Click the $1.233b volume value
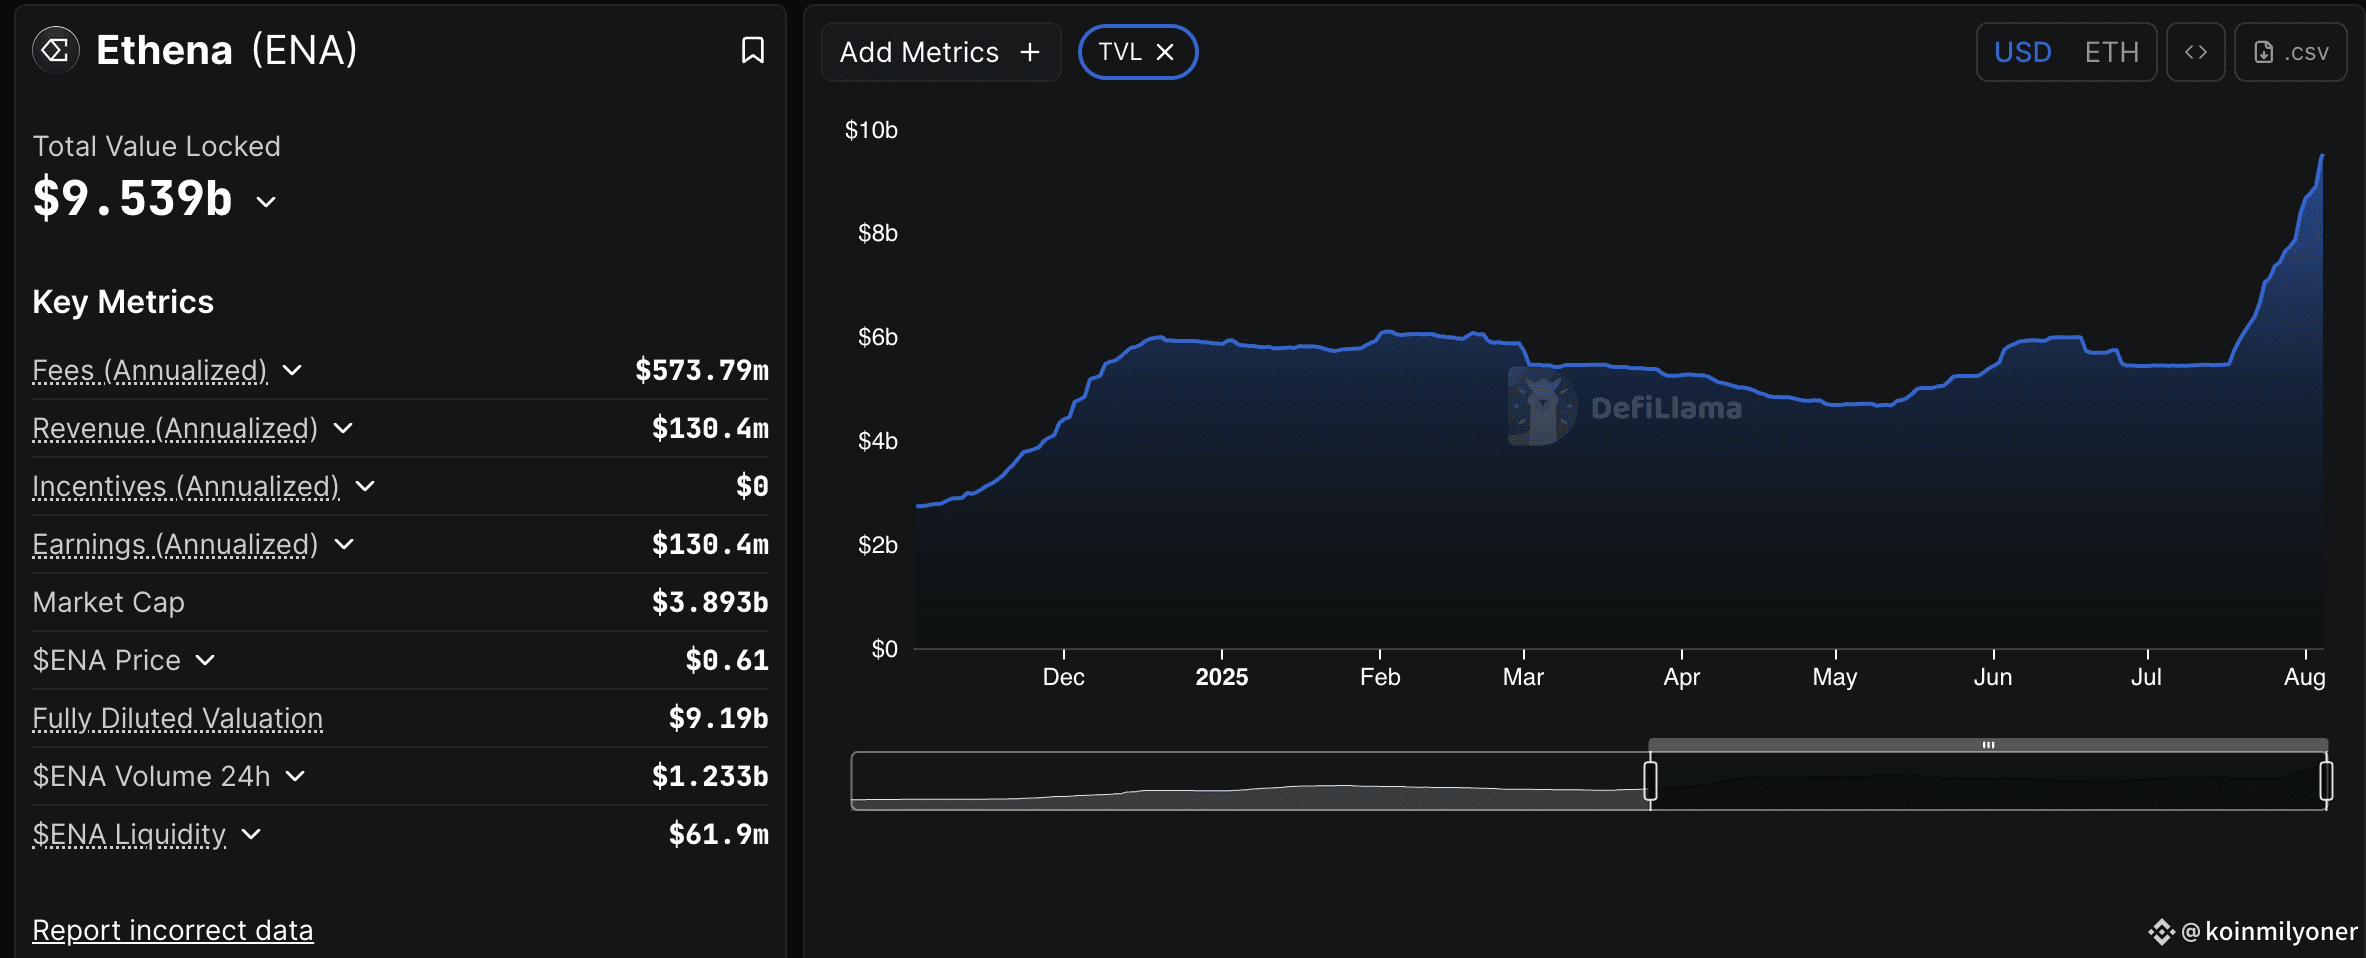This screenshot has width=2366, height=958. tap(710, 776)
